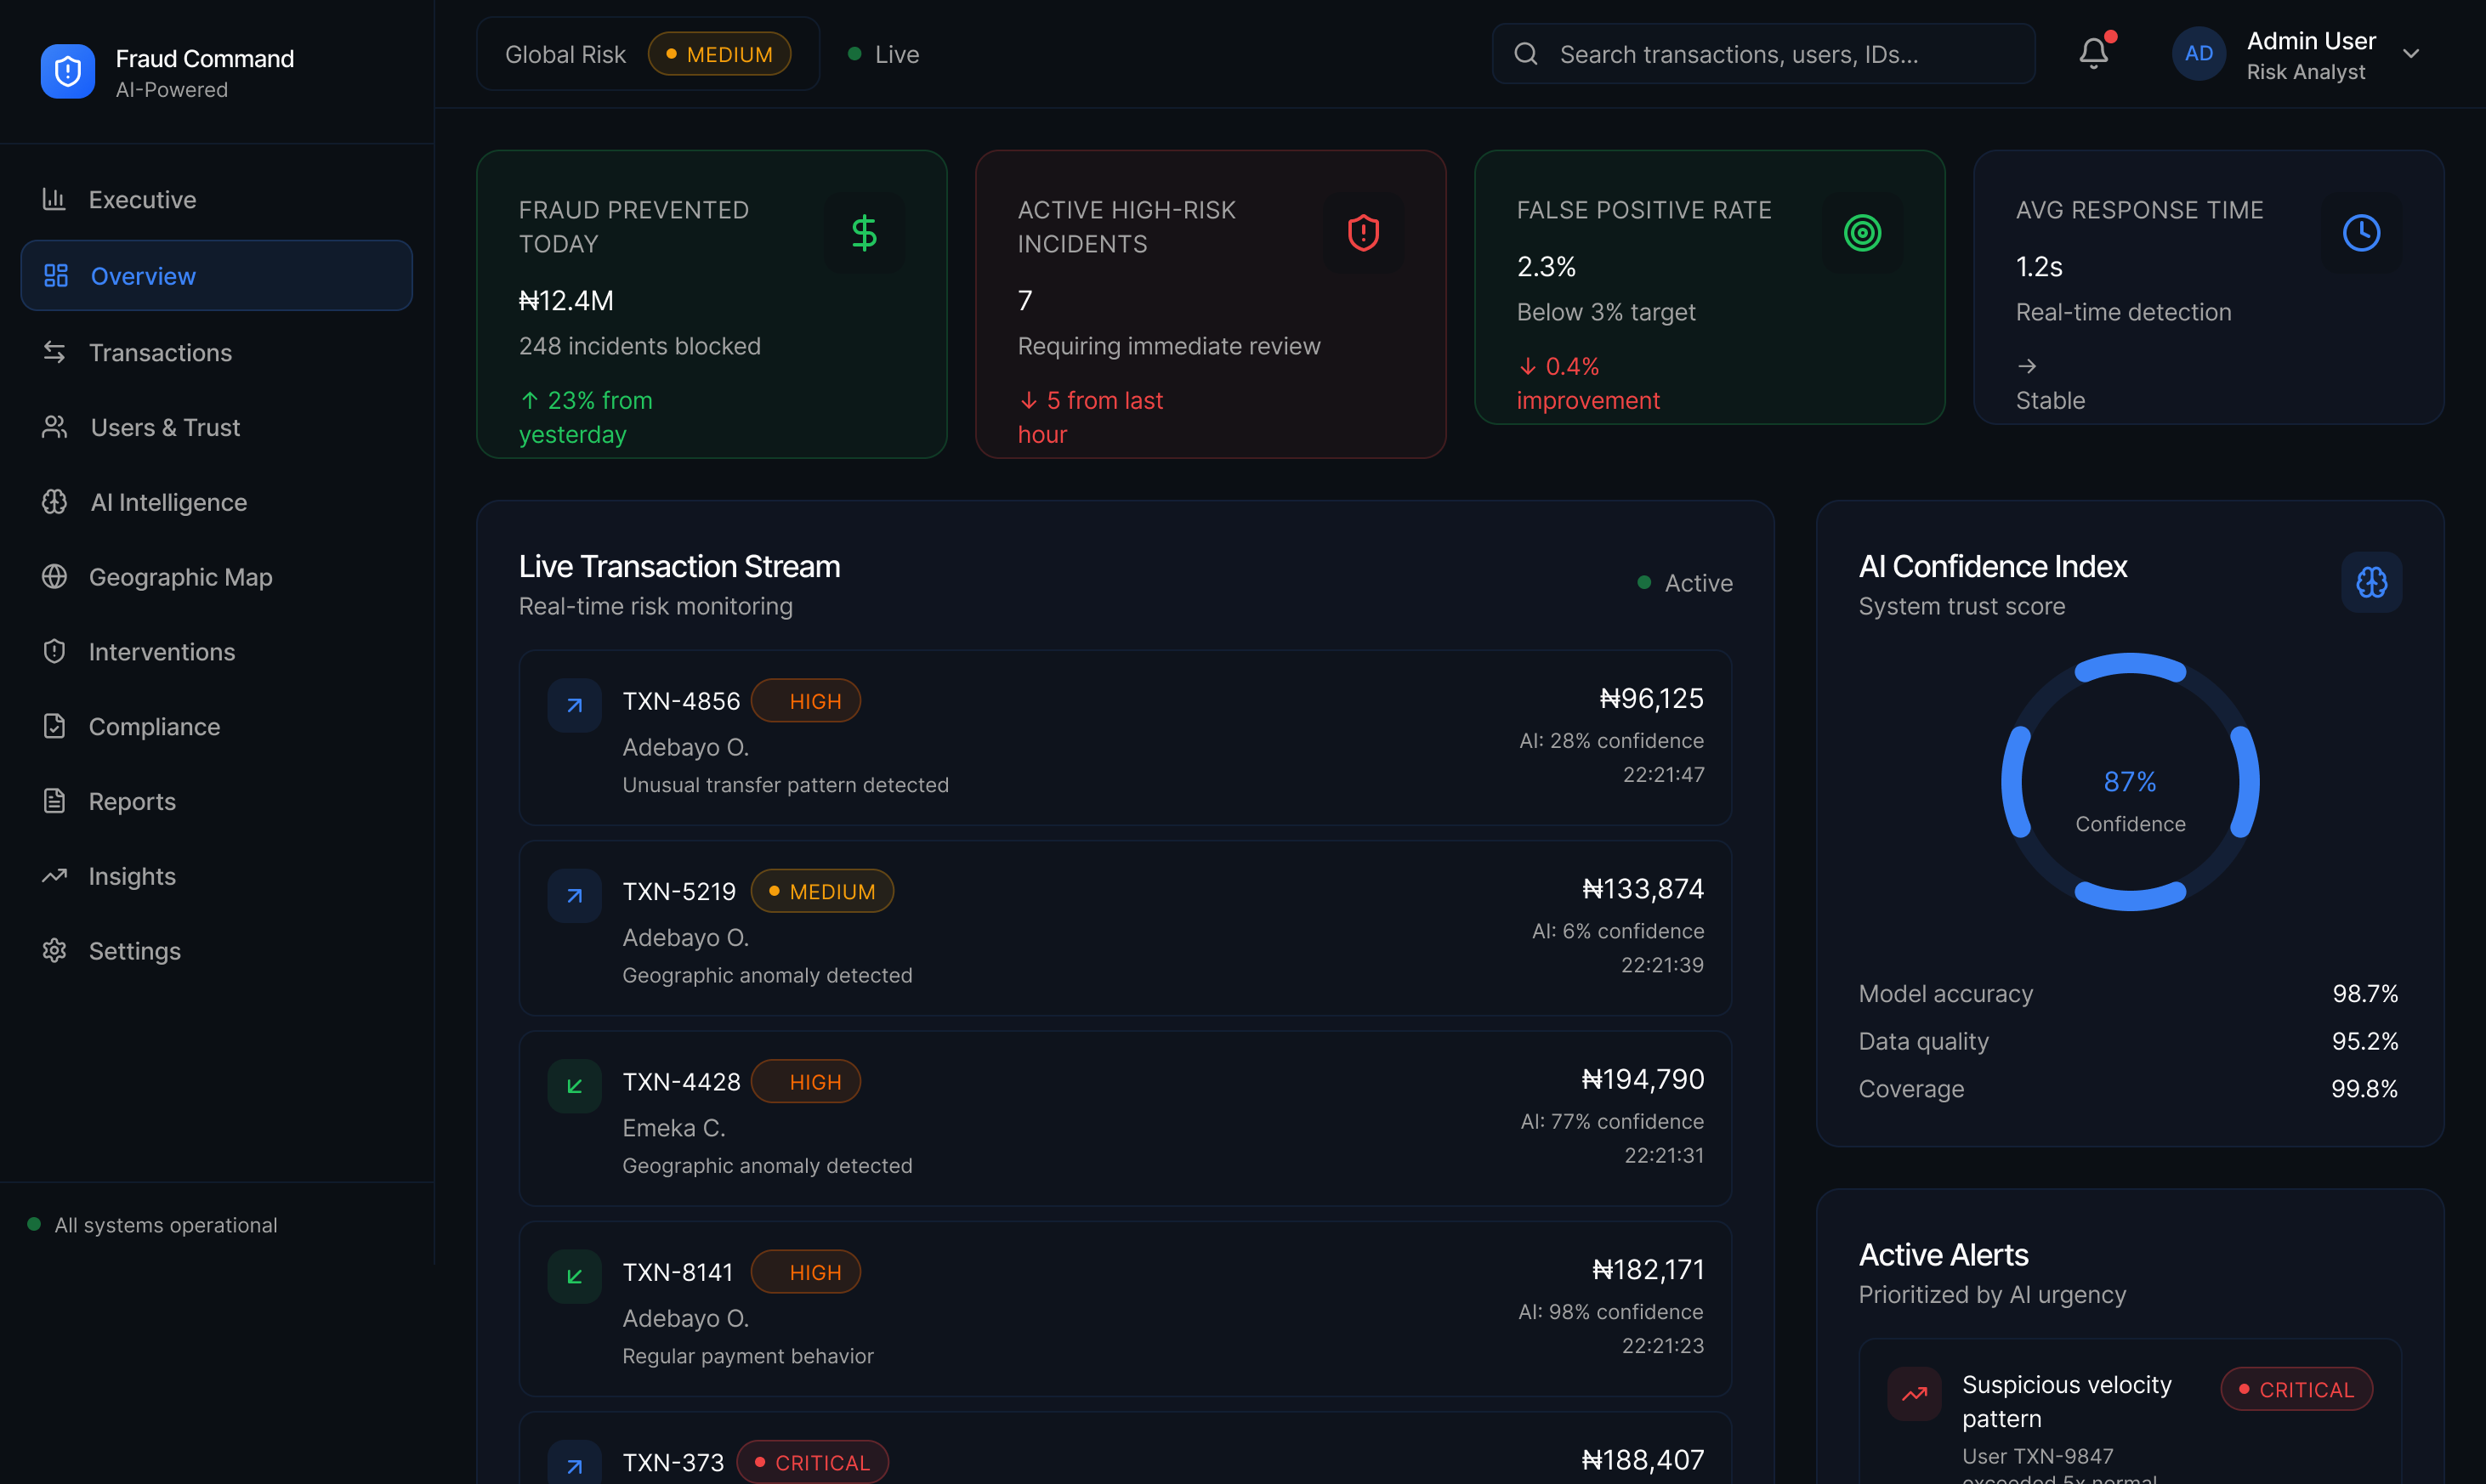Click the incoming arrow icon for TXN-4428
The height and width of the screenshot is (1484, 2486).
click(574, 1086)
